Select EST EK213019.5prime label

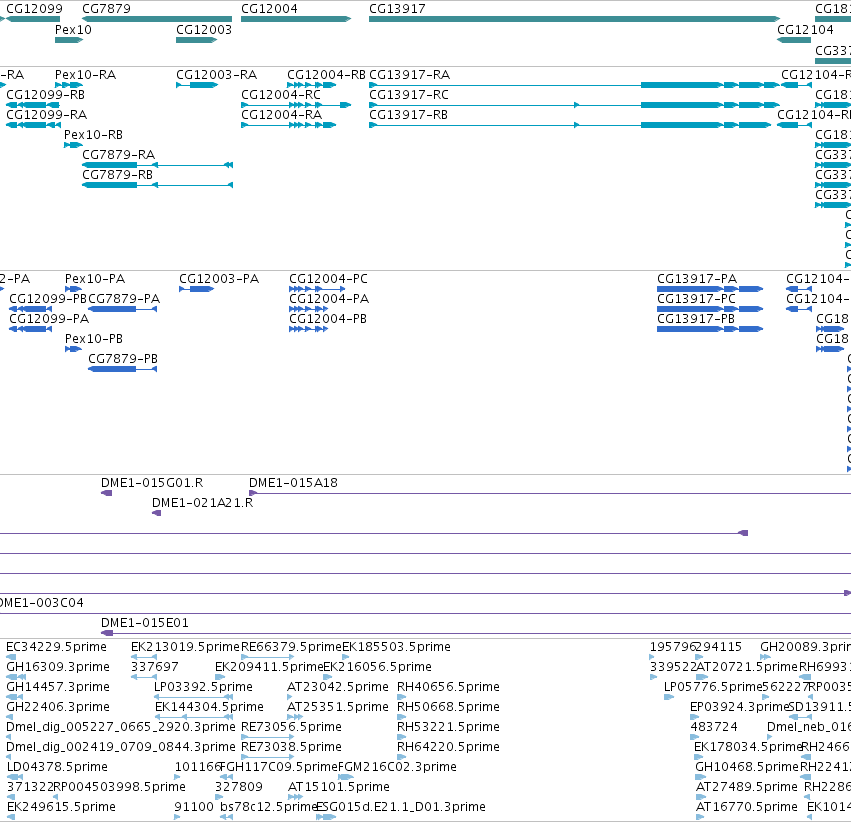click(x=185, y=647)
